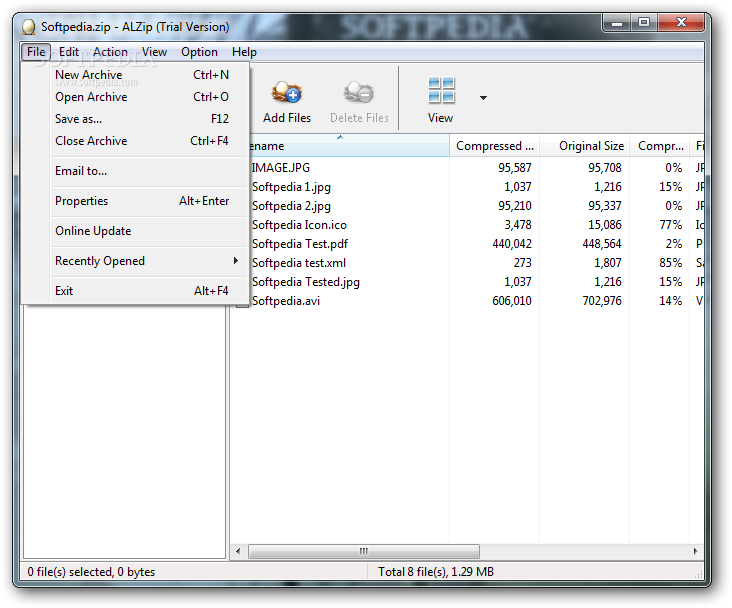Open the View dropdown arrow in toolbar

coord(483,98)
